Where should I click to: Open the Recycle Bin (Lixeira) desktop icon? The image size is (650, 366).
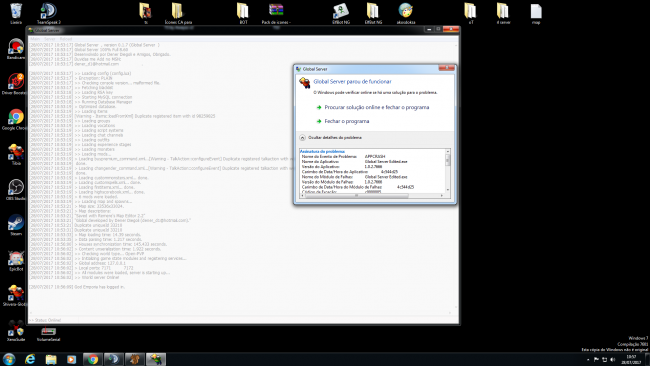(x=16, y=13)
